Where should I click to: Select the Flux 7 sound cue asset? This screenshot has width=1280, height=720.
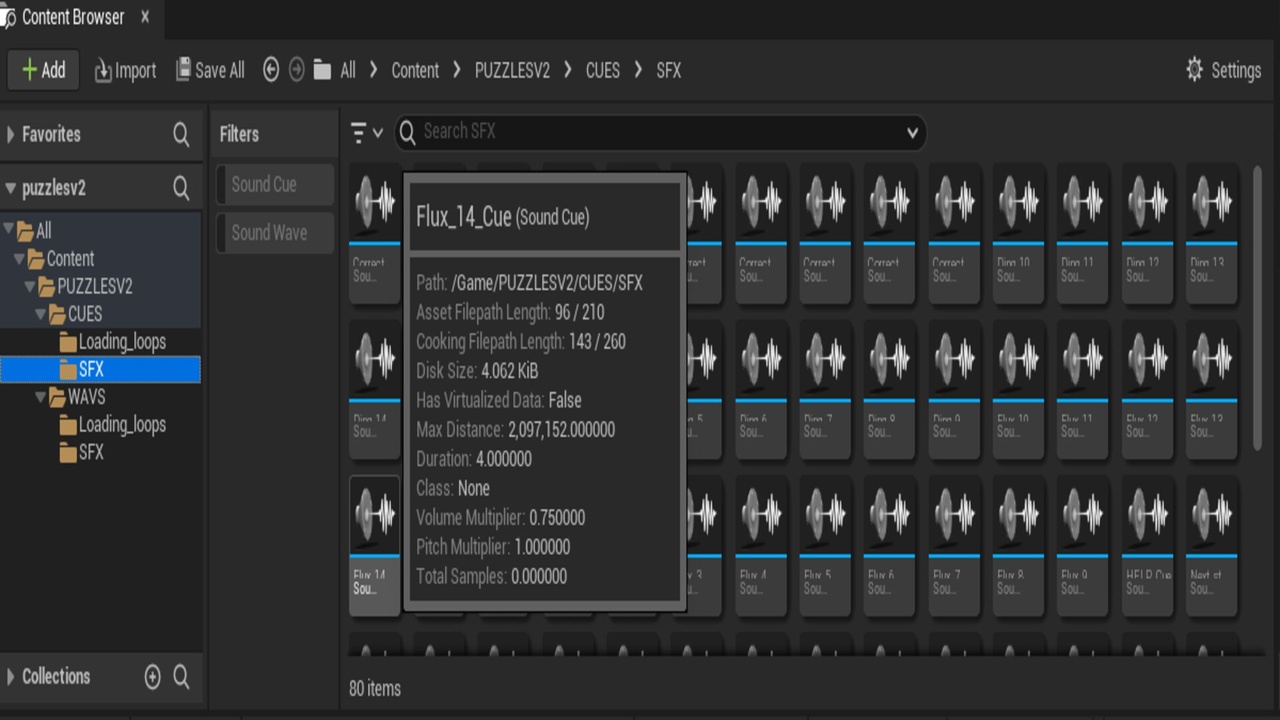[954, 546]
